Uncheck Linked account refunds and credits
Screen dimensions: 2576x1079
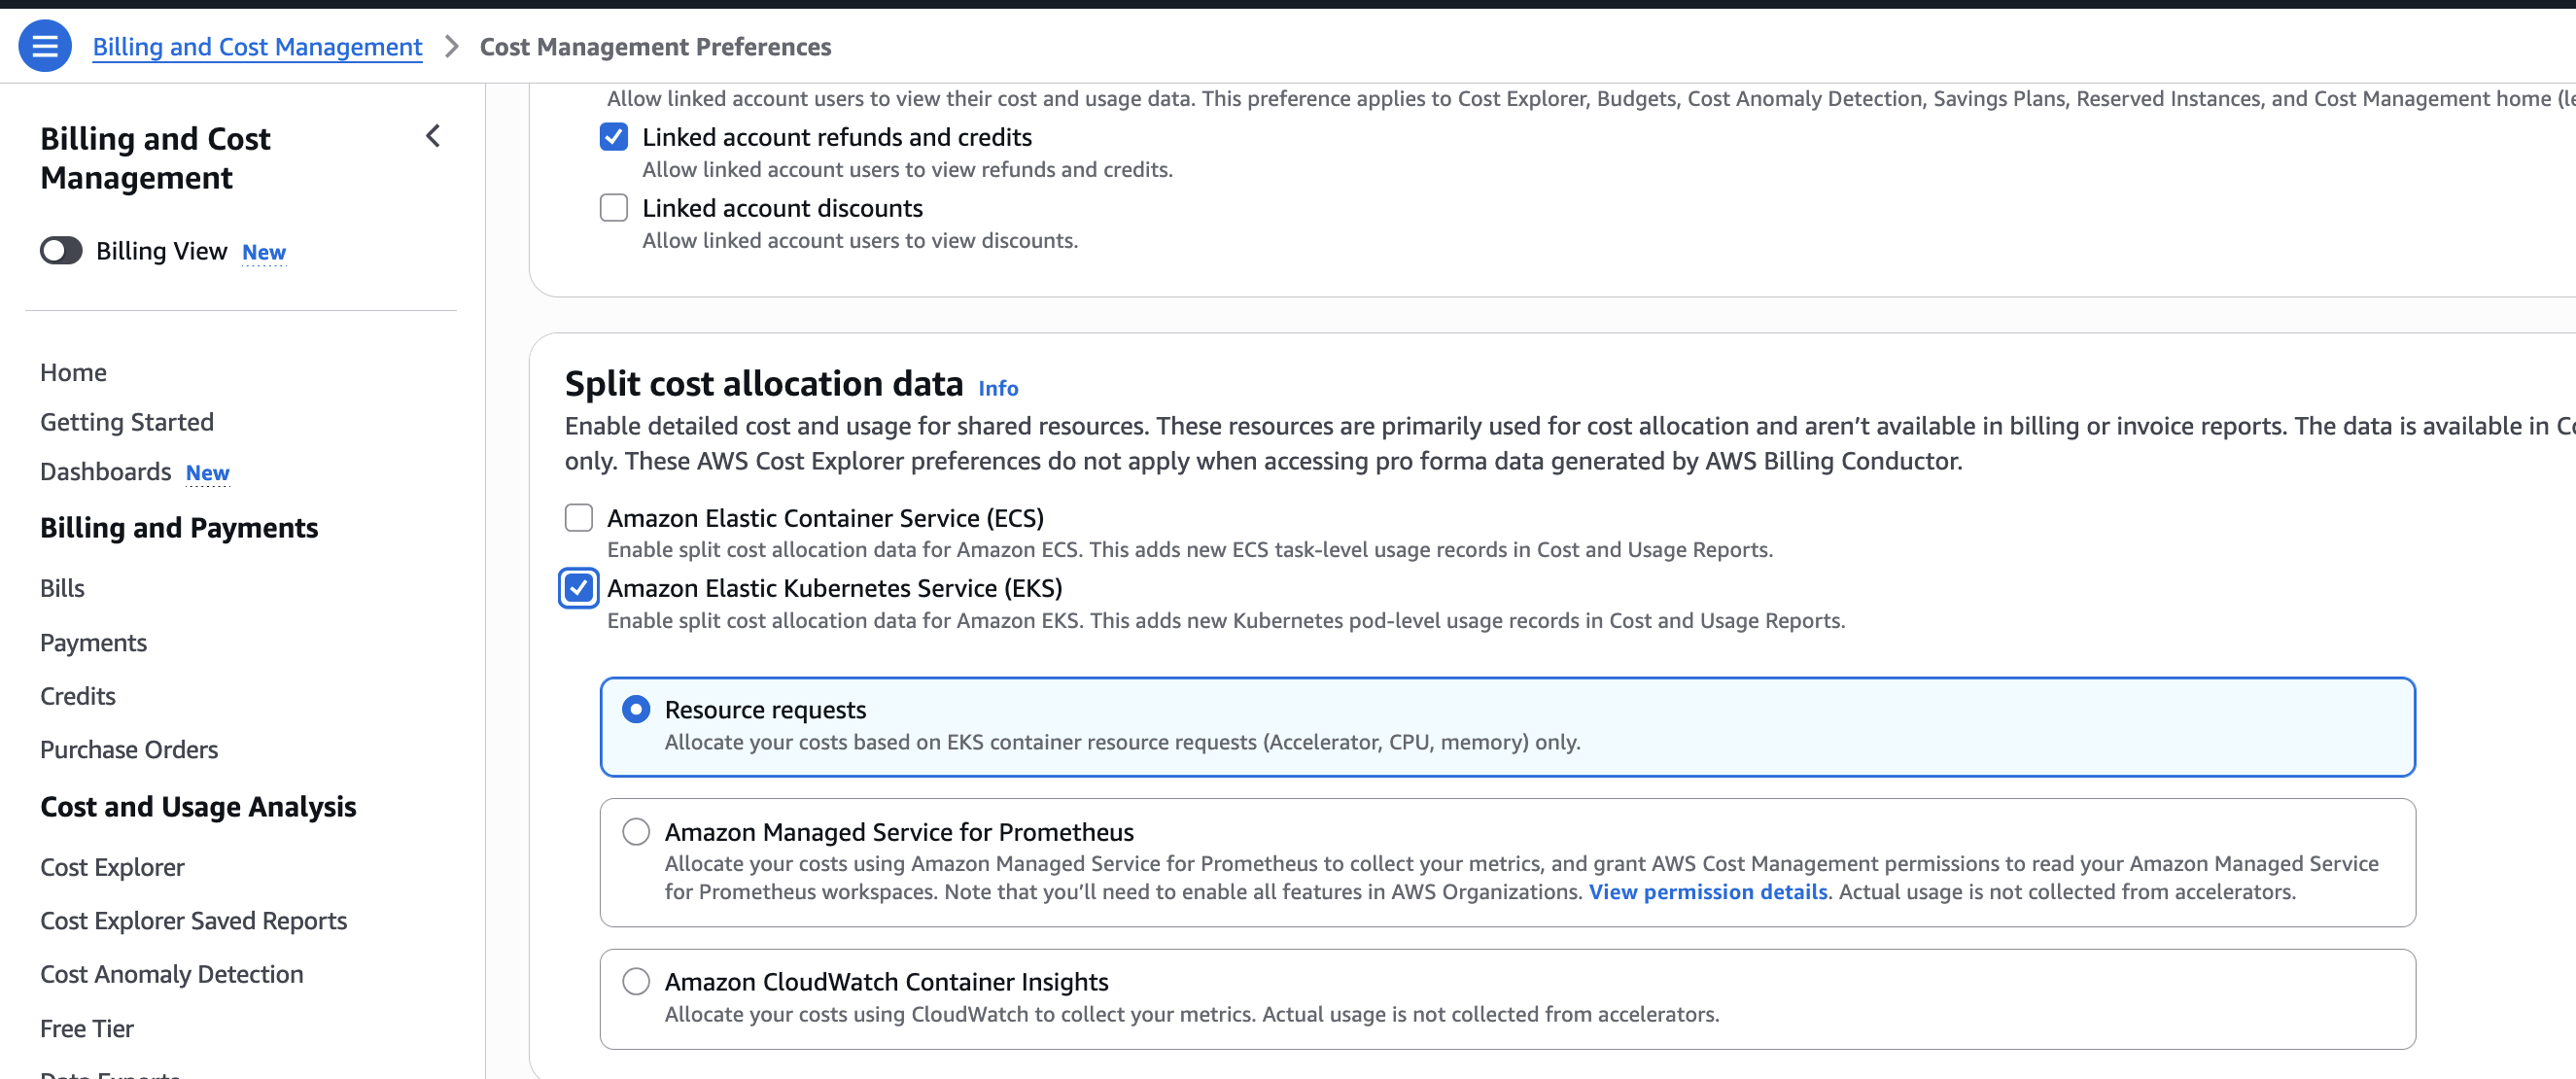tap(613, 137)
